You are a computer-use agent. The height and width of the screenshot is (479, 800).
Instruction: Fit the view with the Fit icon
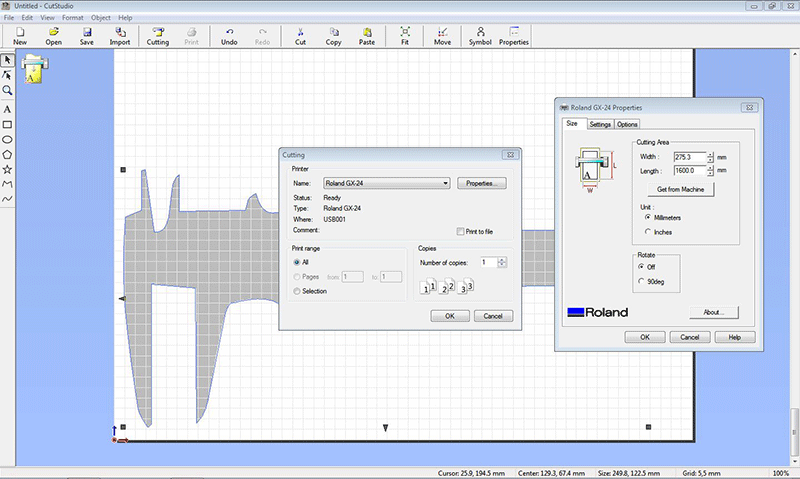405,36
